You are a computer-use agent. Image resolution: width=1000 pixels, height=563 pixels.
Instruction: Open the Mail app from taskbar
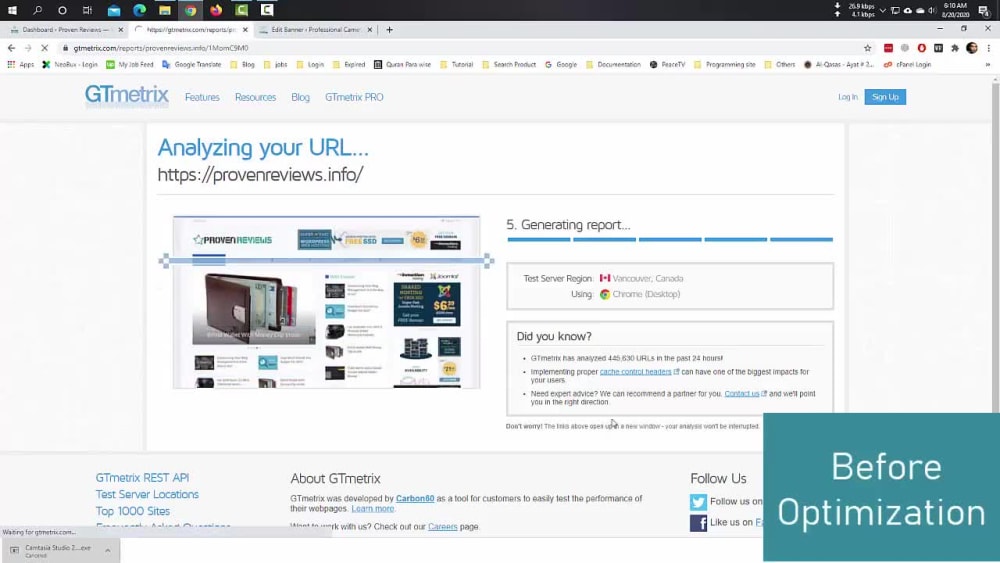(x=114, y=10)
